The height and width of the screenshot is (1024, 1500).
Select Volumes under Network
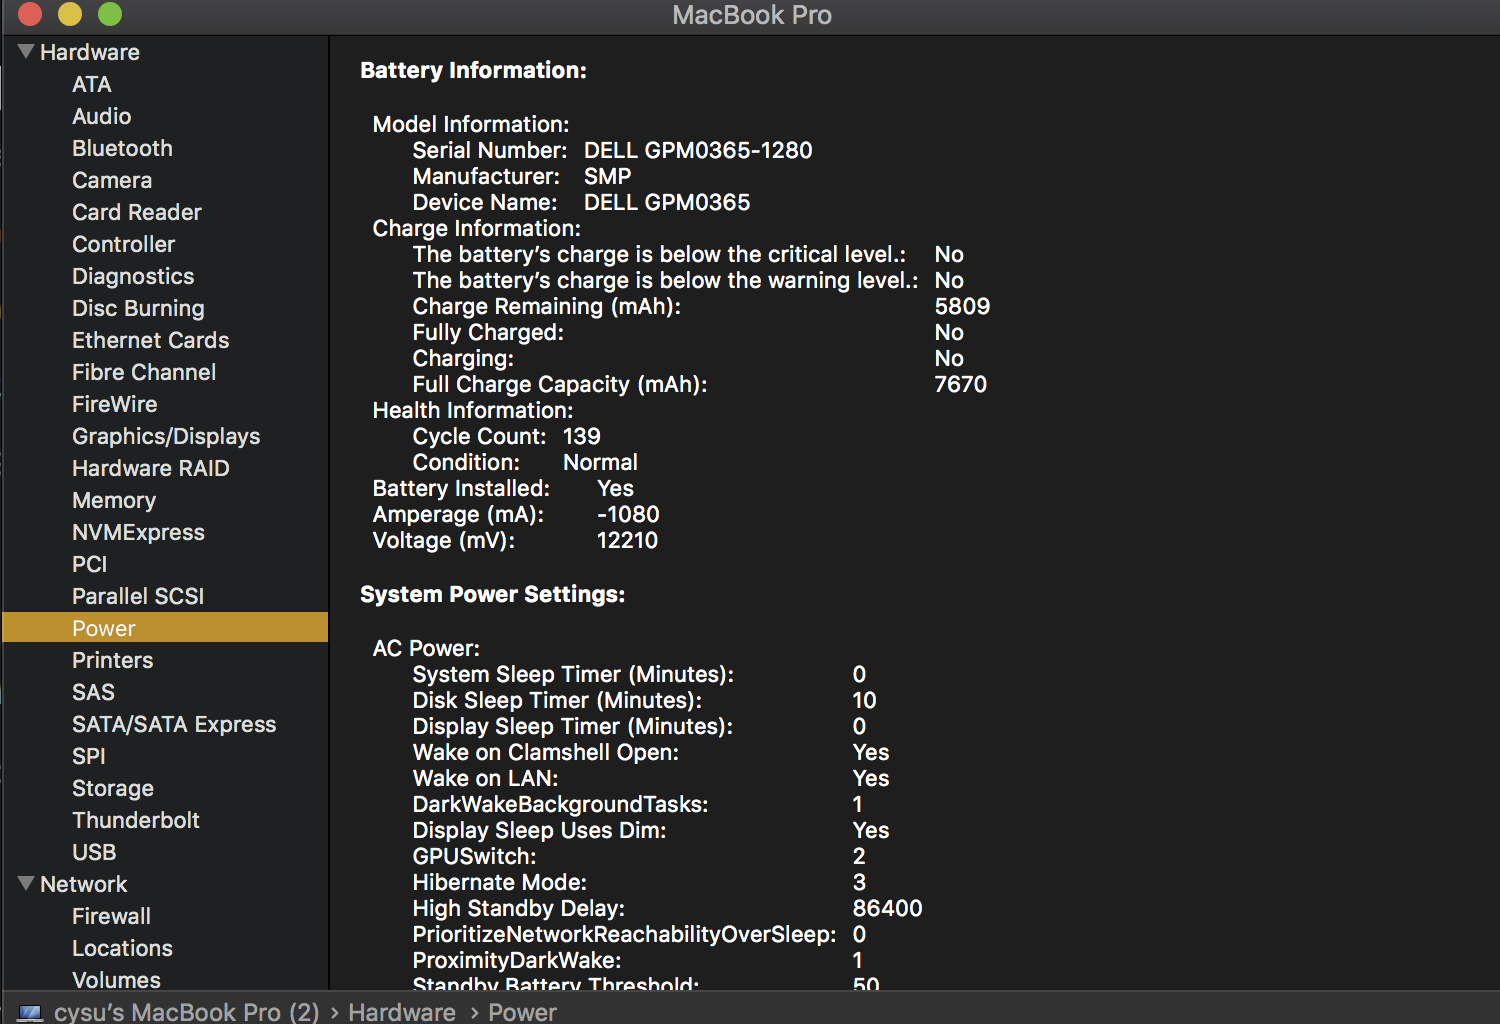[x=116, y=979]
